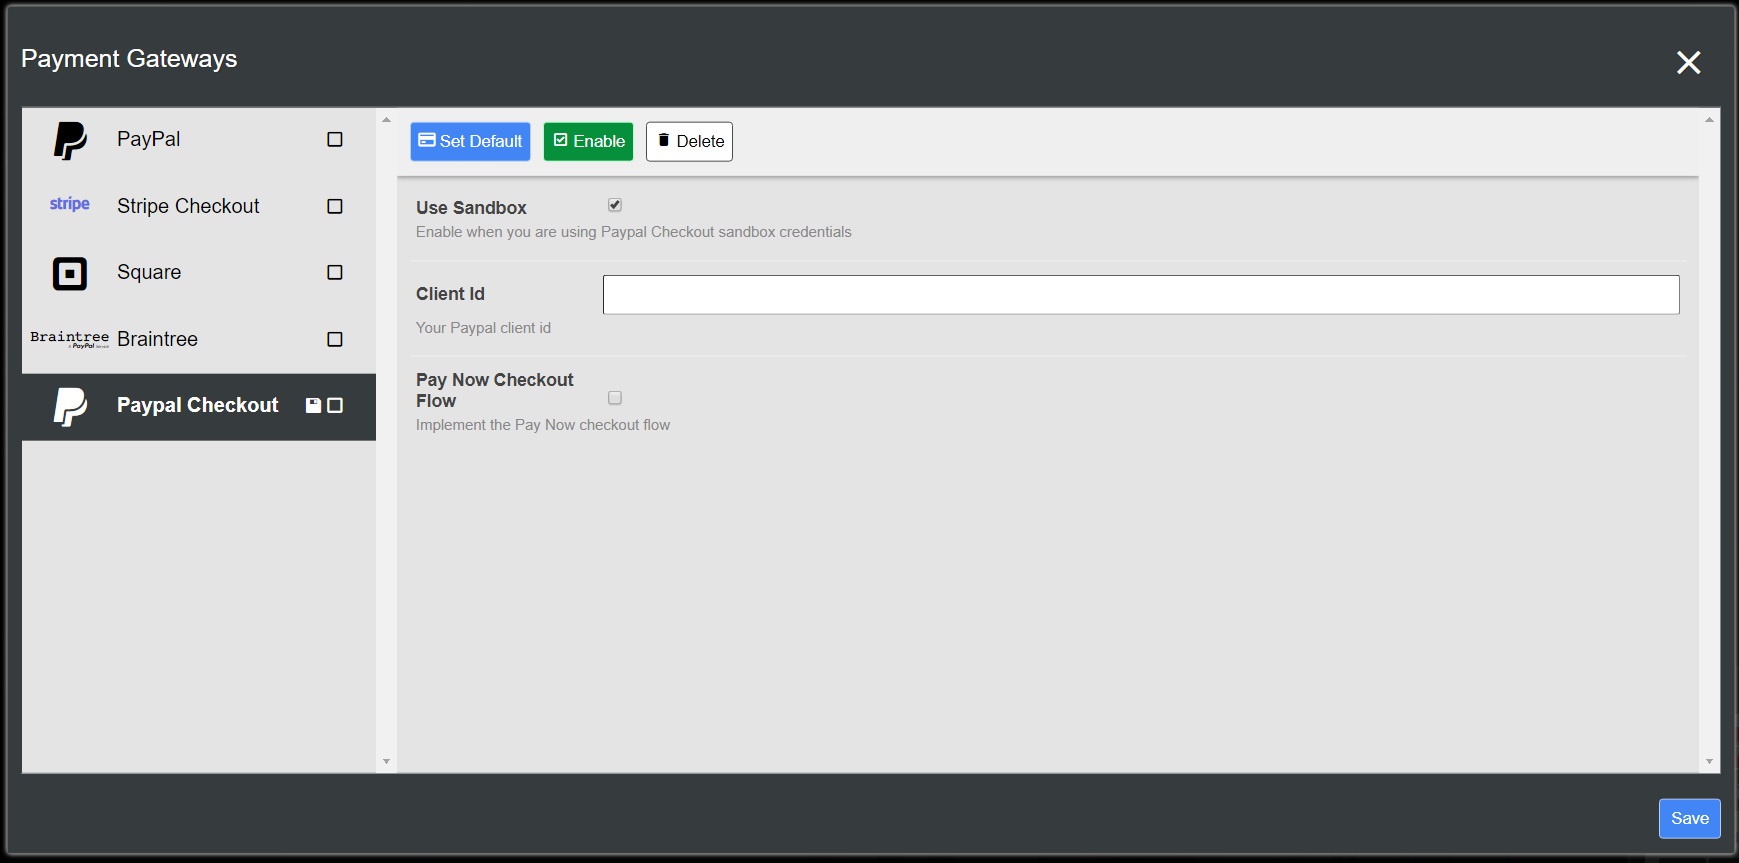Focus the Client Id text field
Image resolution: width=1739 pixels, height=863 pixels.
[1140, 295]
